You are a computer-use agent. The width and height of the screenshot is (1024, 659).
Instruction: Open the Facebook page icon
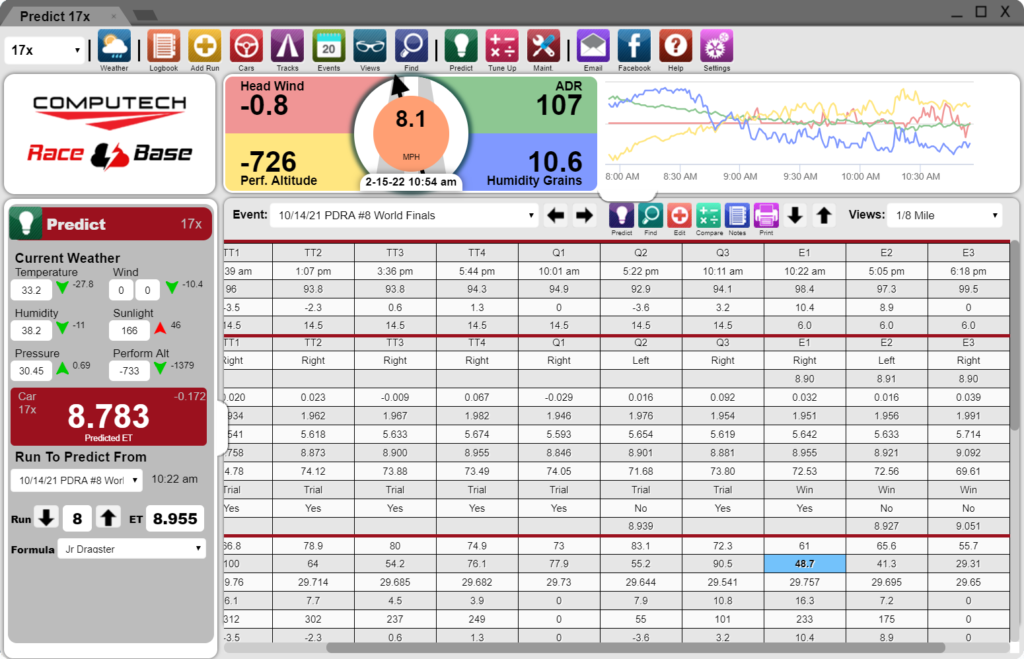[634, 44]
